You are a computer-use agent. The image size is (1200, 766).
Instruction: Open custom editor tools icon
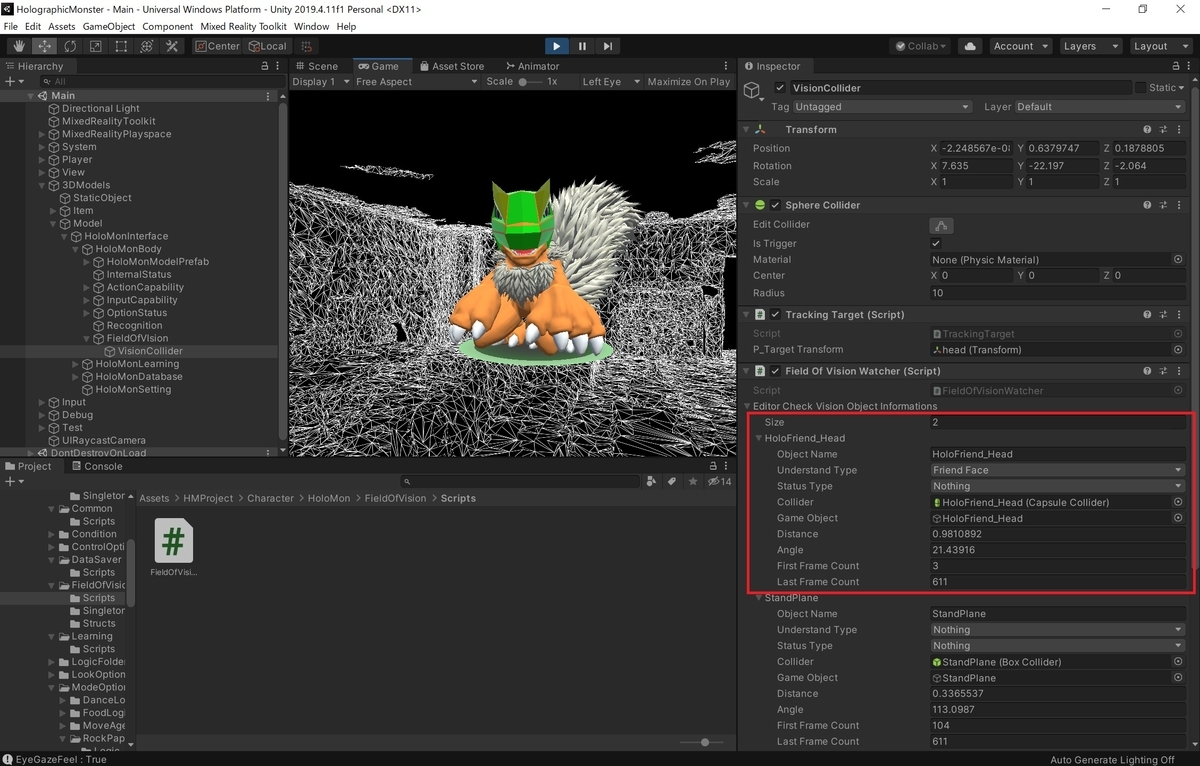(x=172, y=46)
